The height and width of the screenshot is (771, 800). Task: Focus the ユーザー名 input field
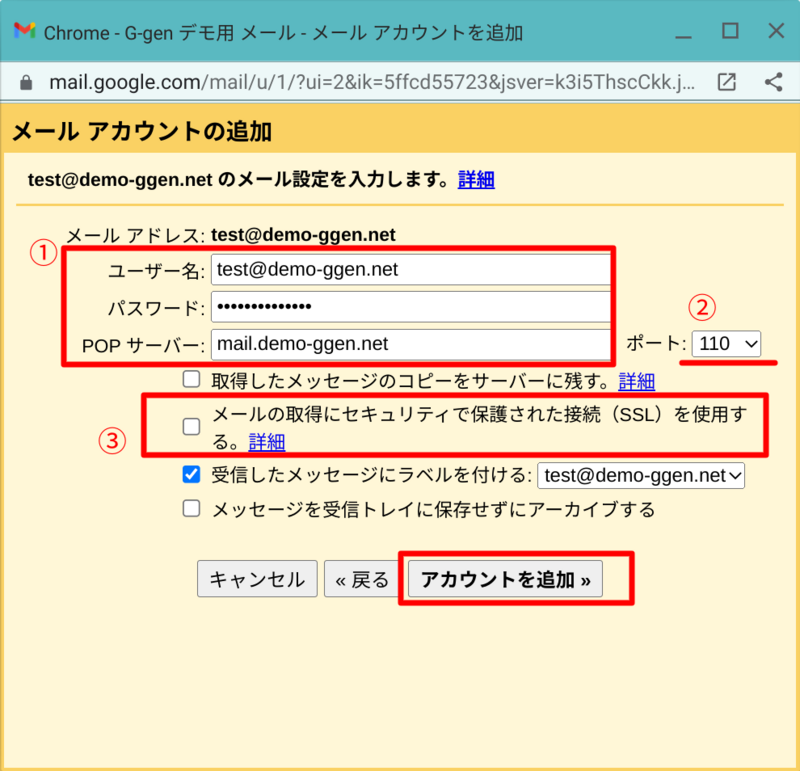coord(411,269)
